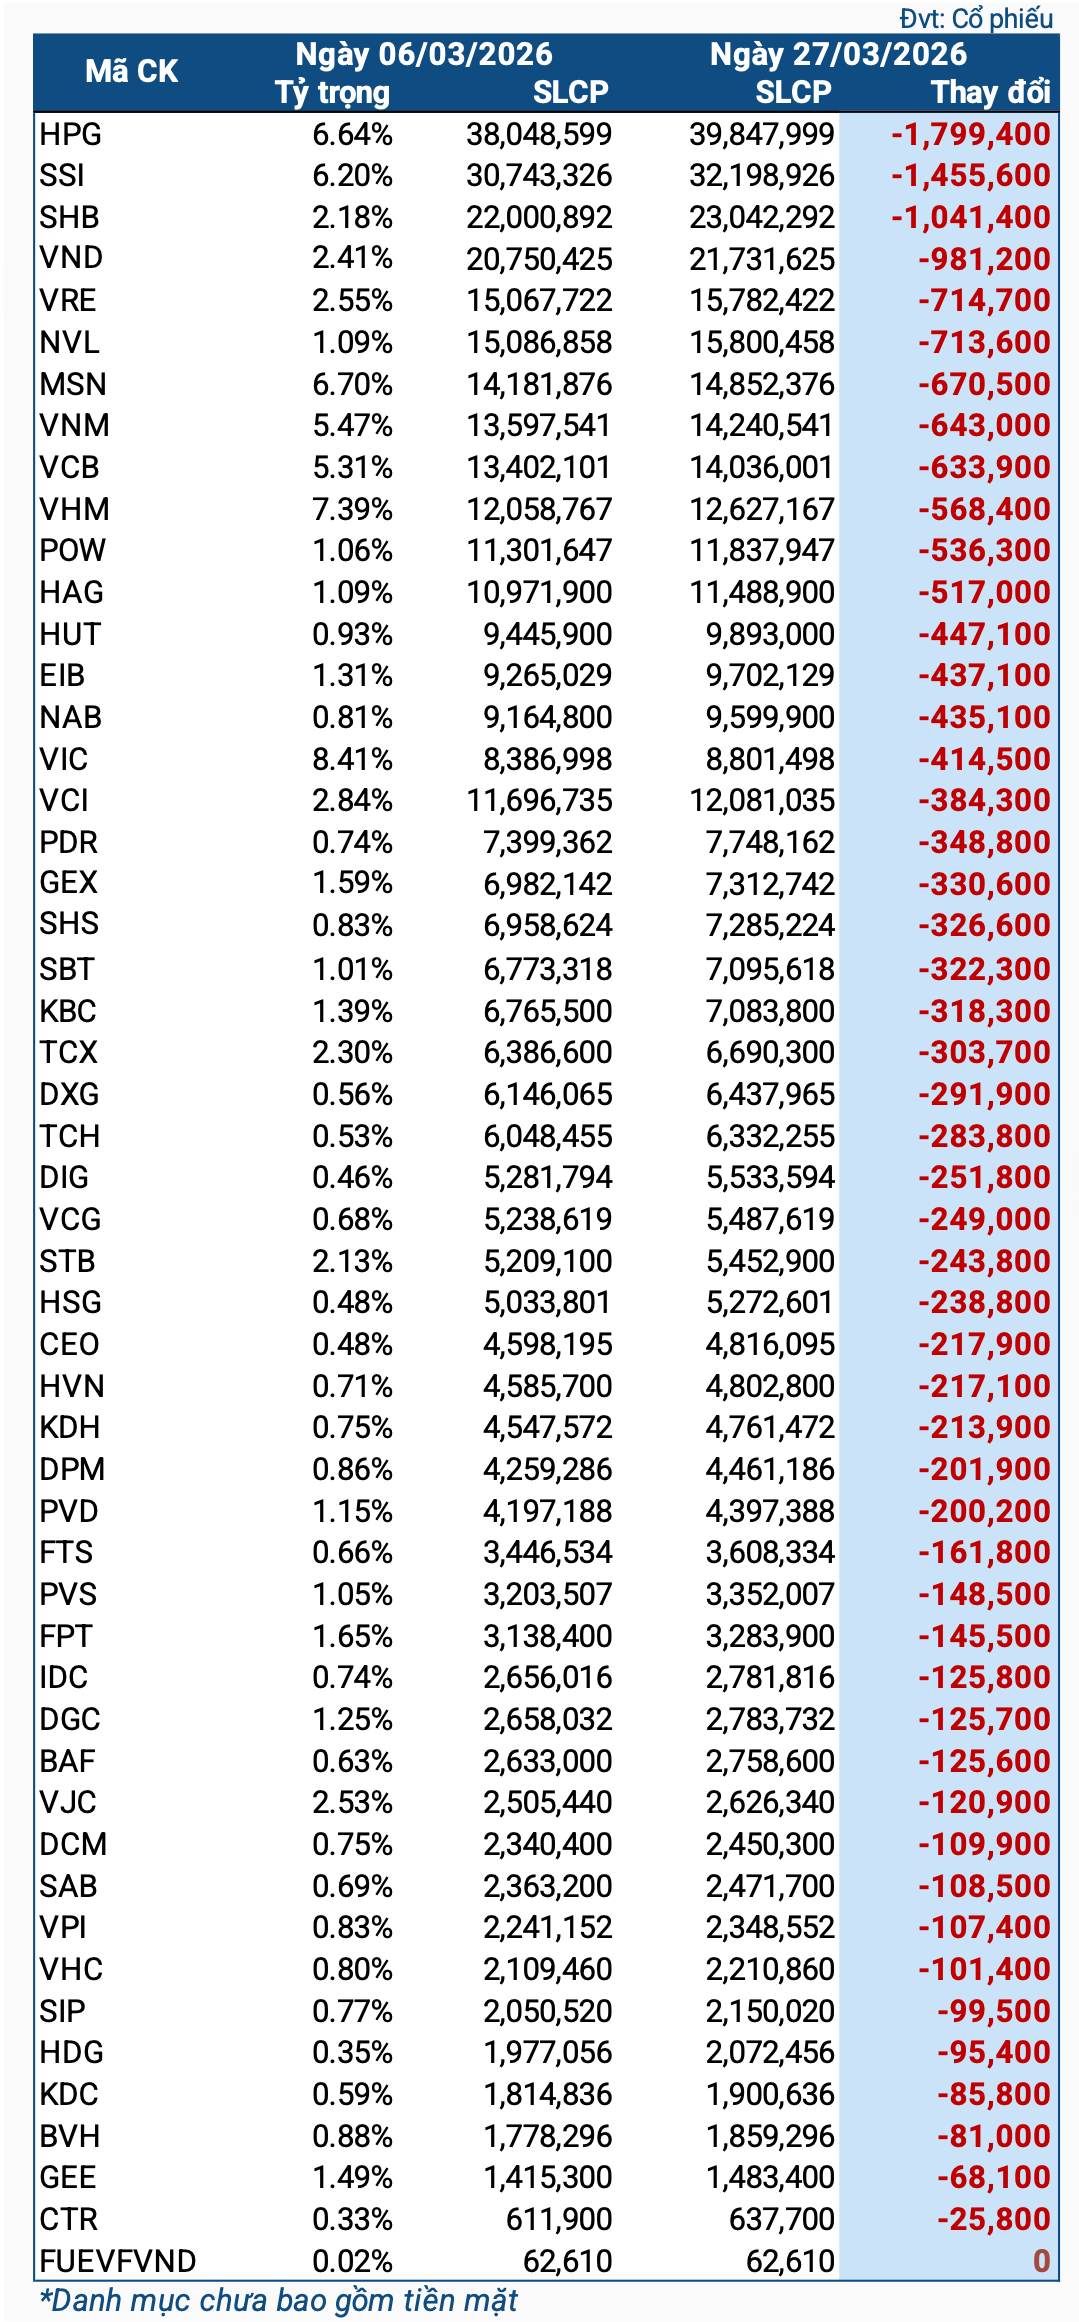Select the FPT ticker cell
Viewport: 1079px width, 2322px height.
[x=66, y=1636]
